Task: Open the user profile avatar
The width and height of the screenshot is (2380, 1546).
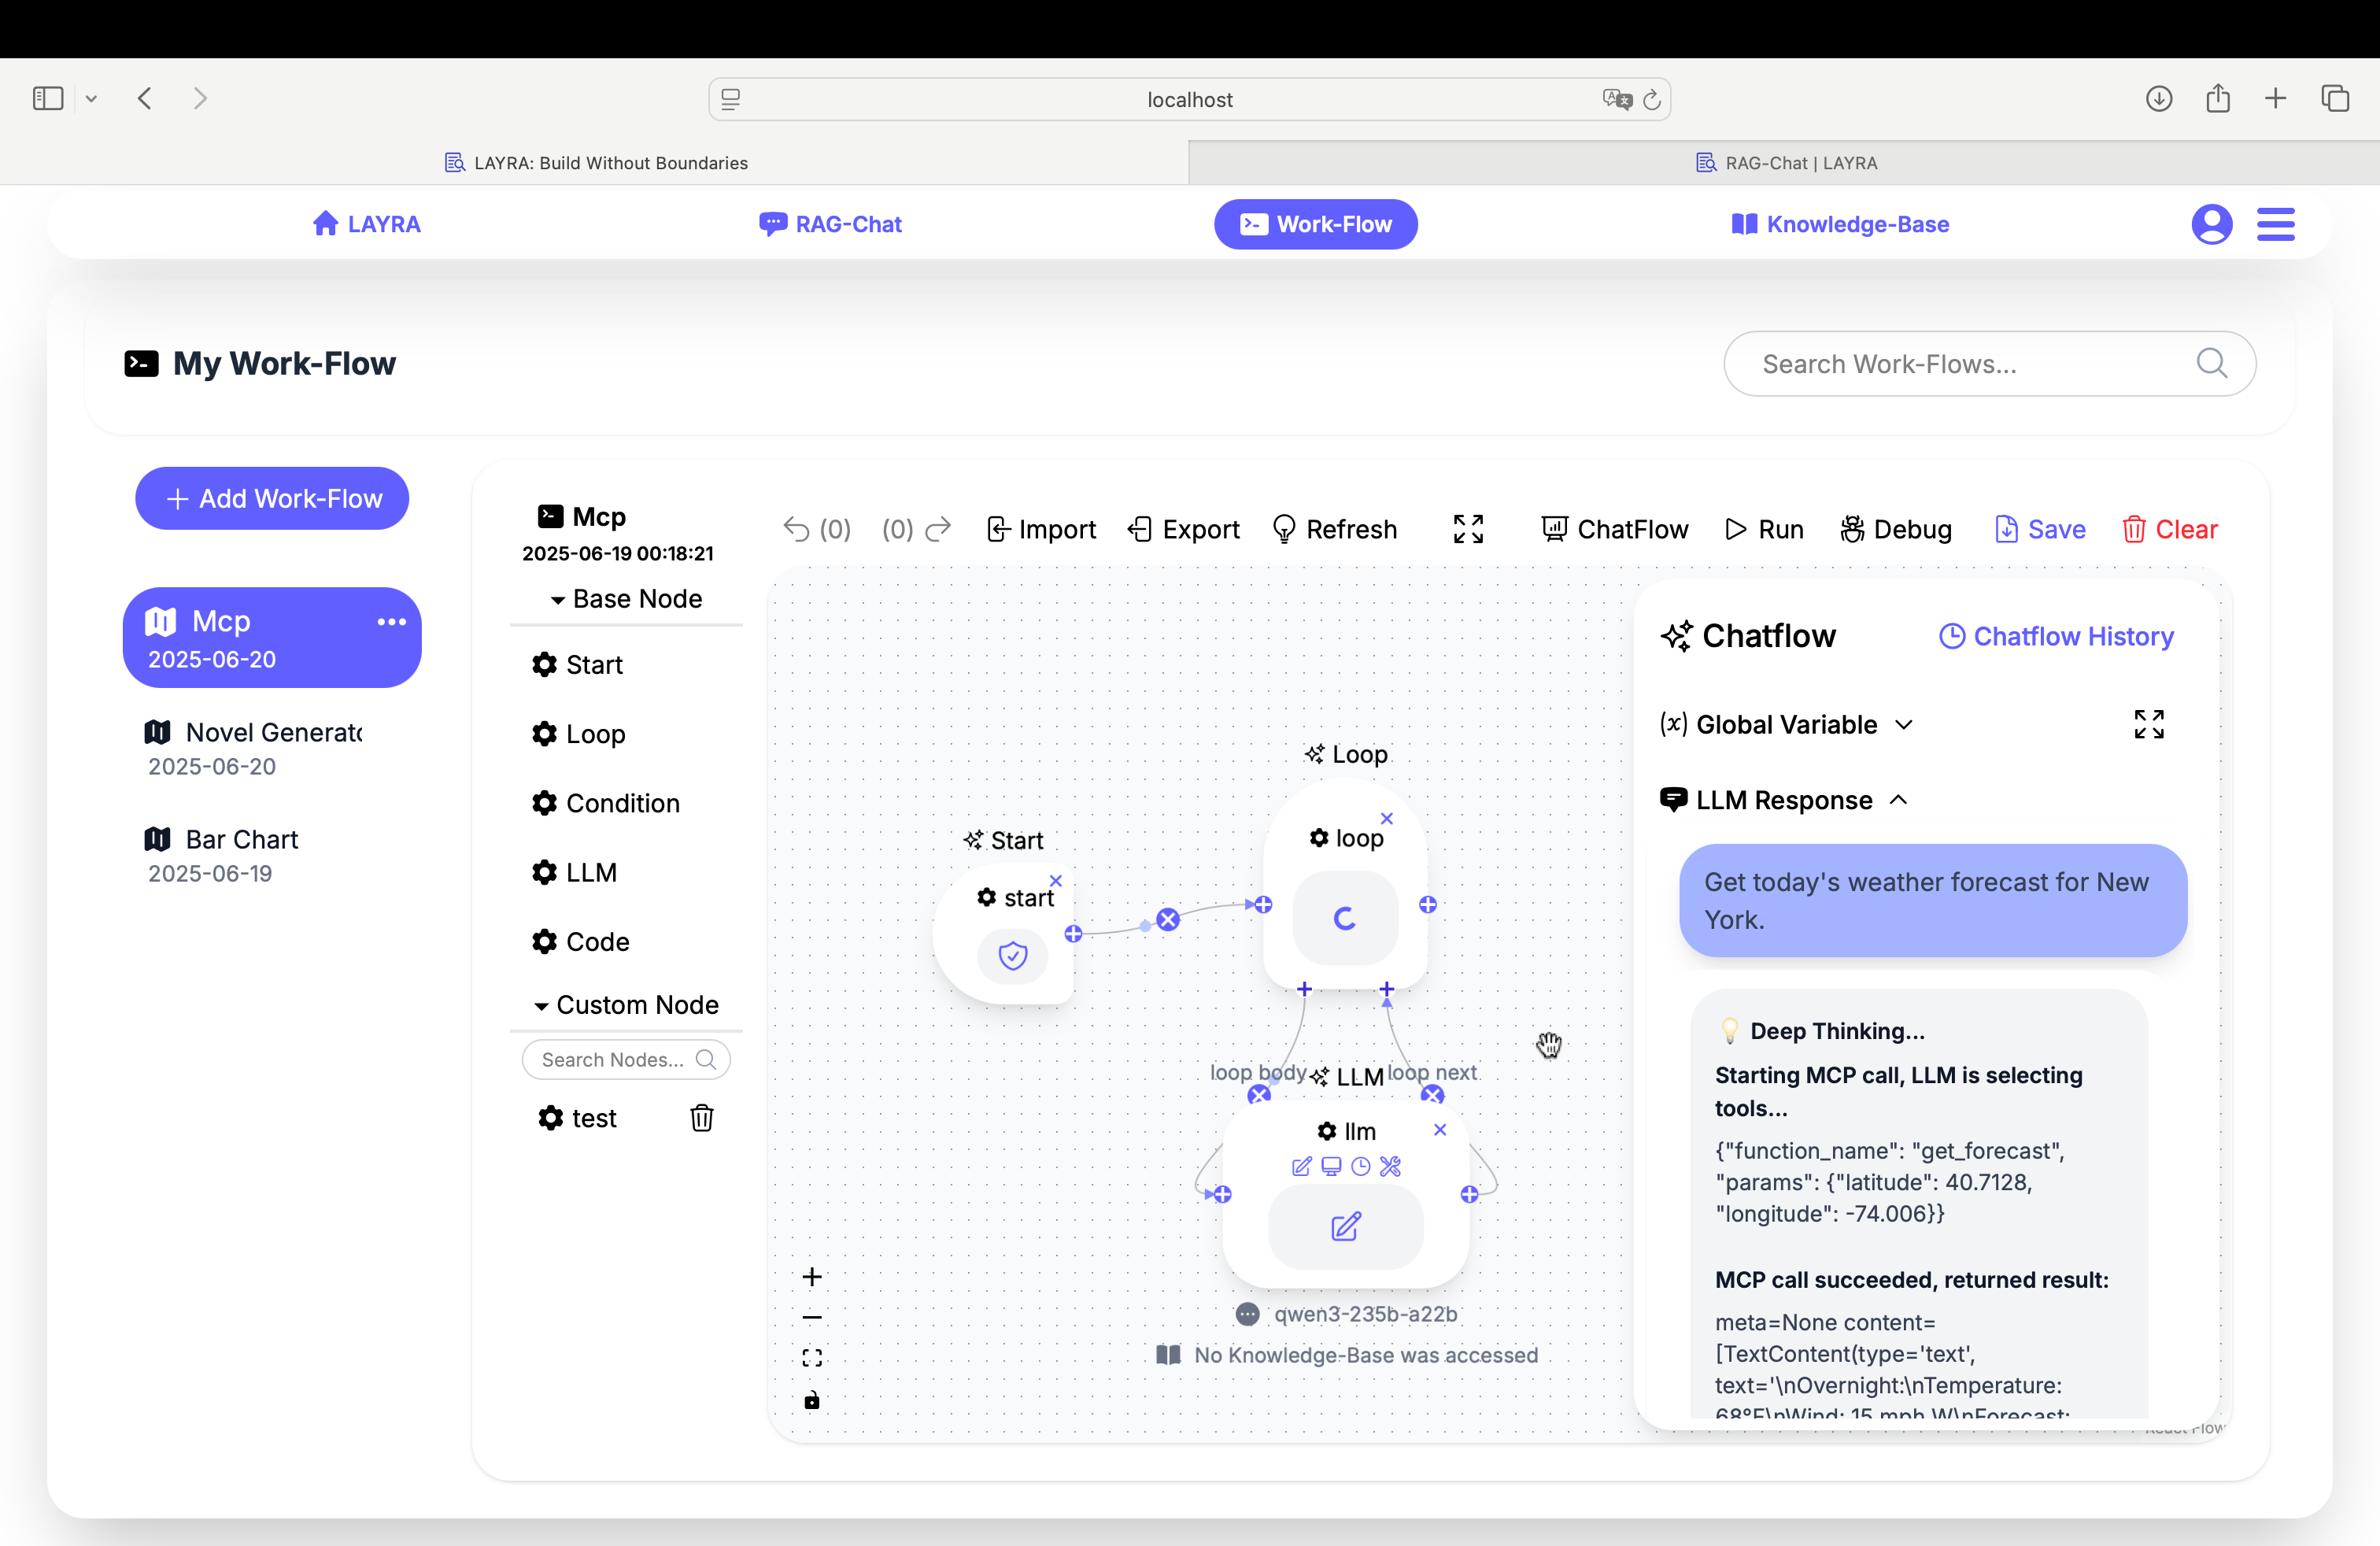Action: (2211, 224)
